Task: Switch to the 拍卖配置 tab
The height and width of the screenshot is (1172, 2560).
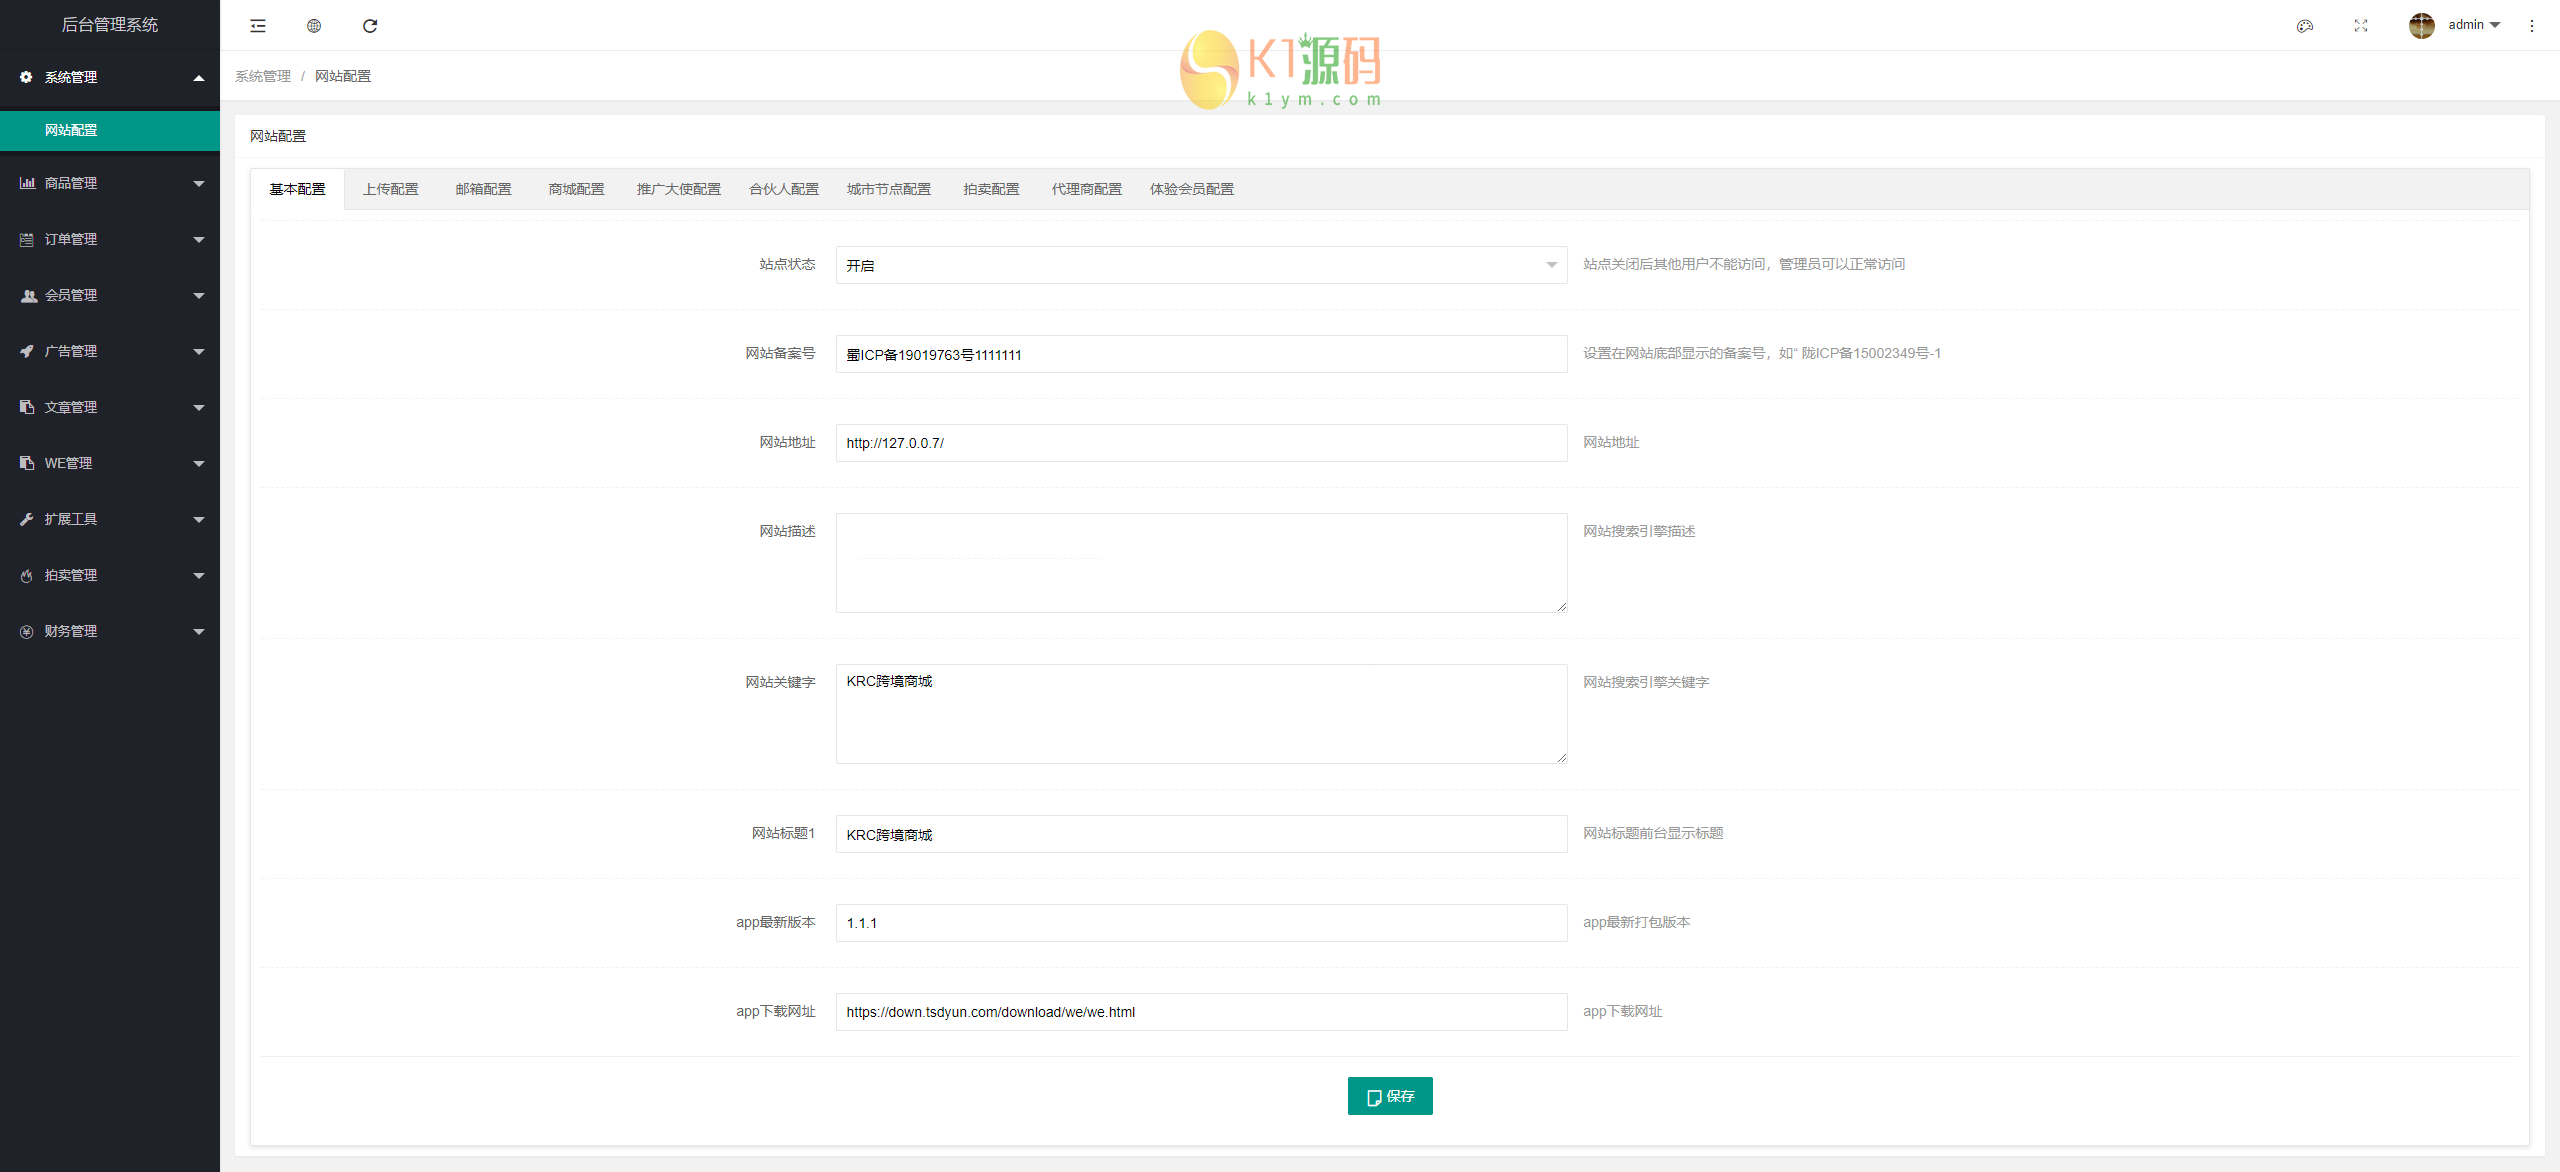Action: click(991, 189)
